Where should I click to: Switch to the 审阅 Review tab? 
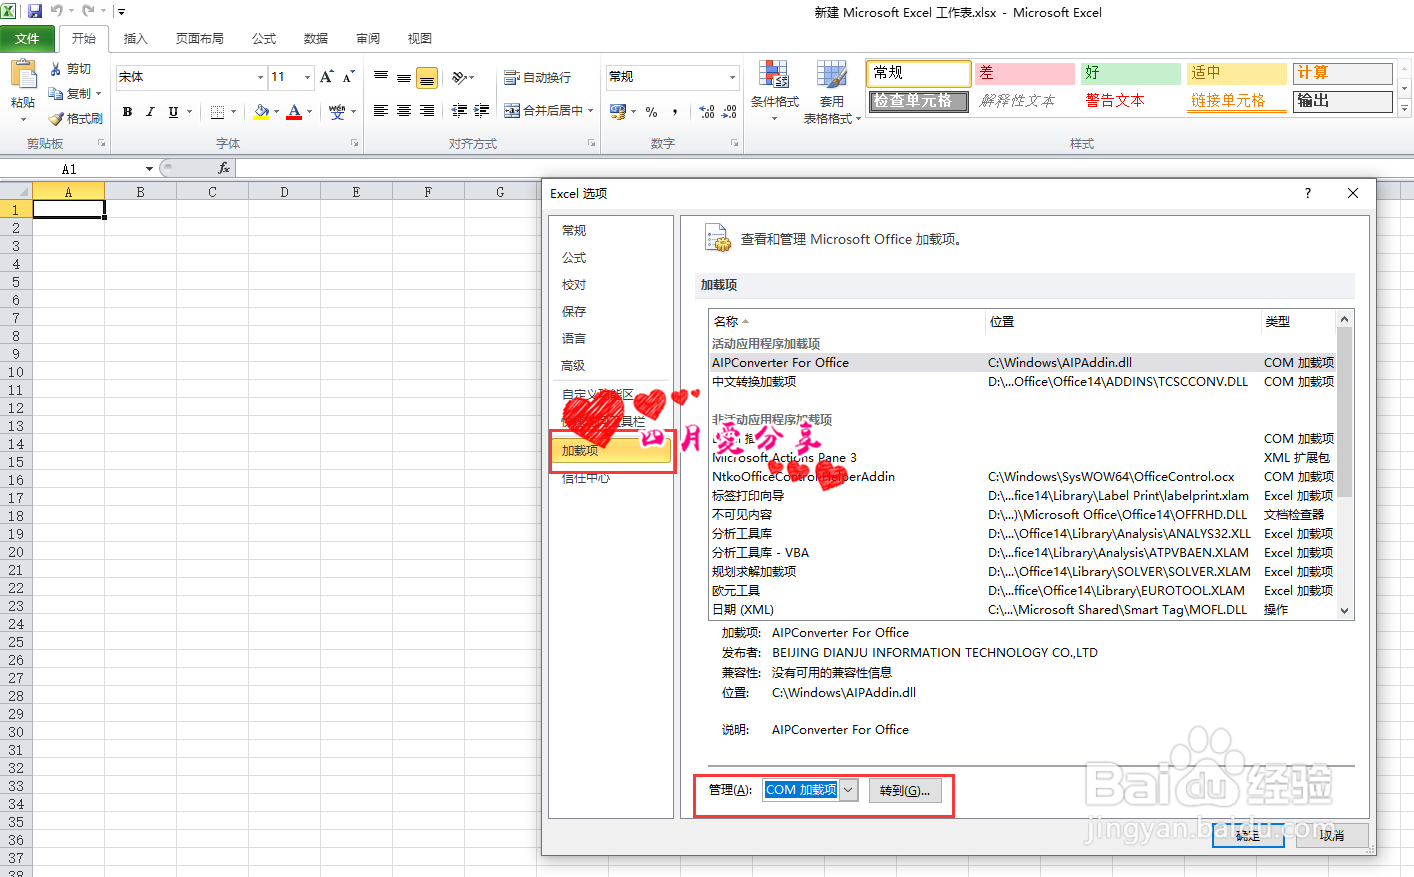(368, 39)
